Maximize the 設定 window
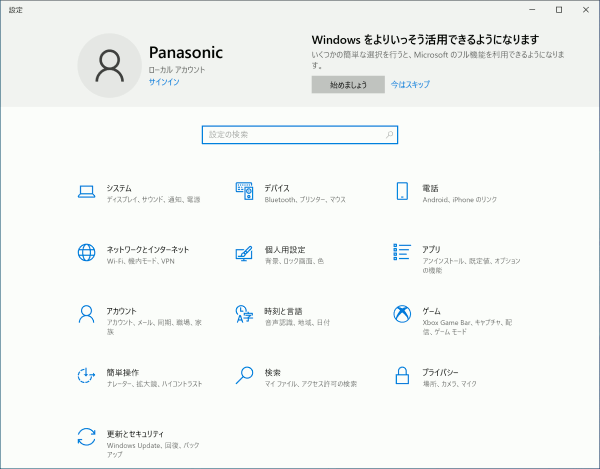 [x=559, y=10]
